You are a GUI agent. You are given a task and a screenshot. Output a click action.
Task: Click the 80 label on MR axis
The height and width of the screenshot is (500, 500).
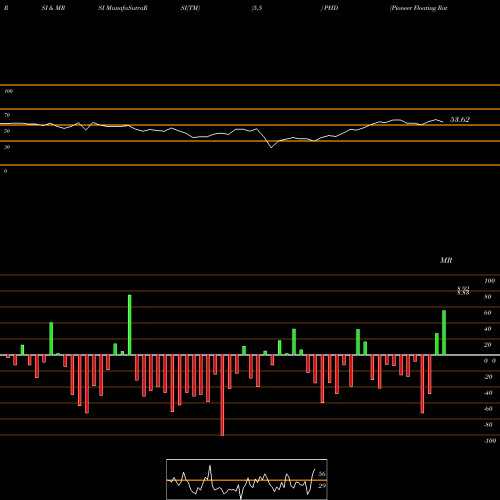click(x=488, y=297)
